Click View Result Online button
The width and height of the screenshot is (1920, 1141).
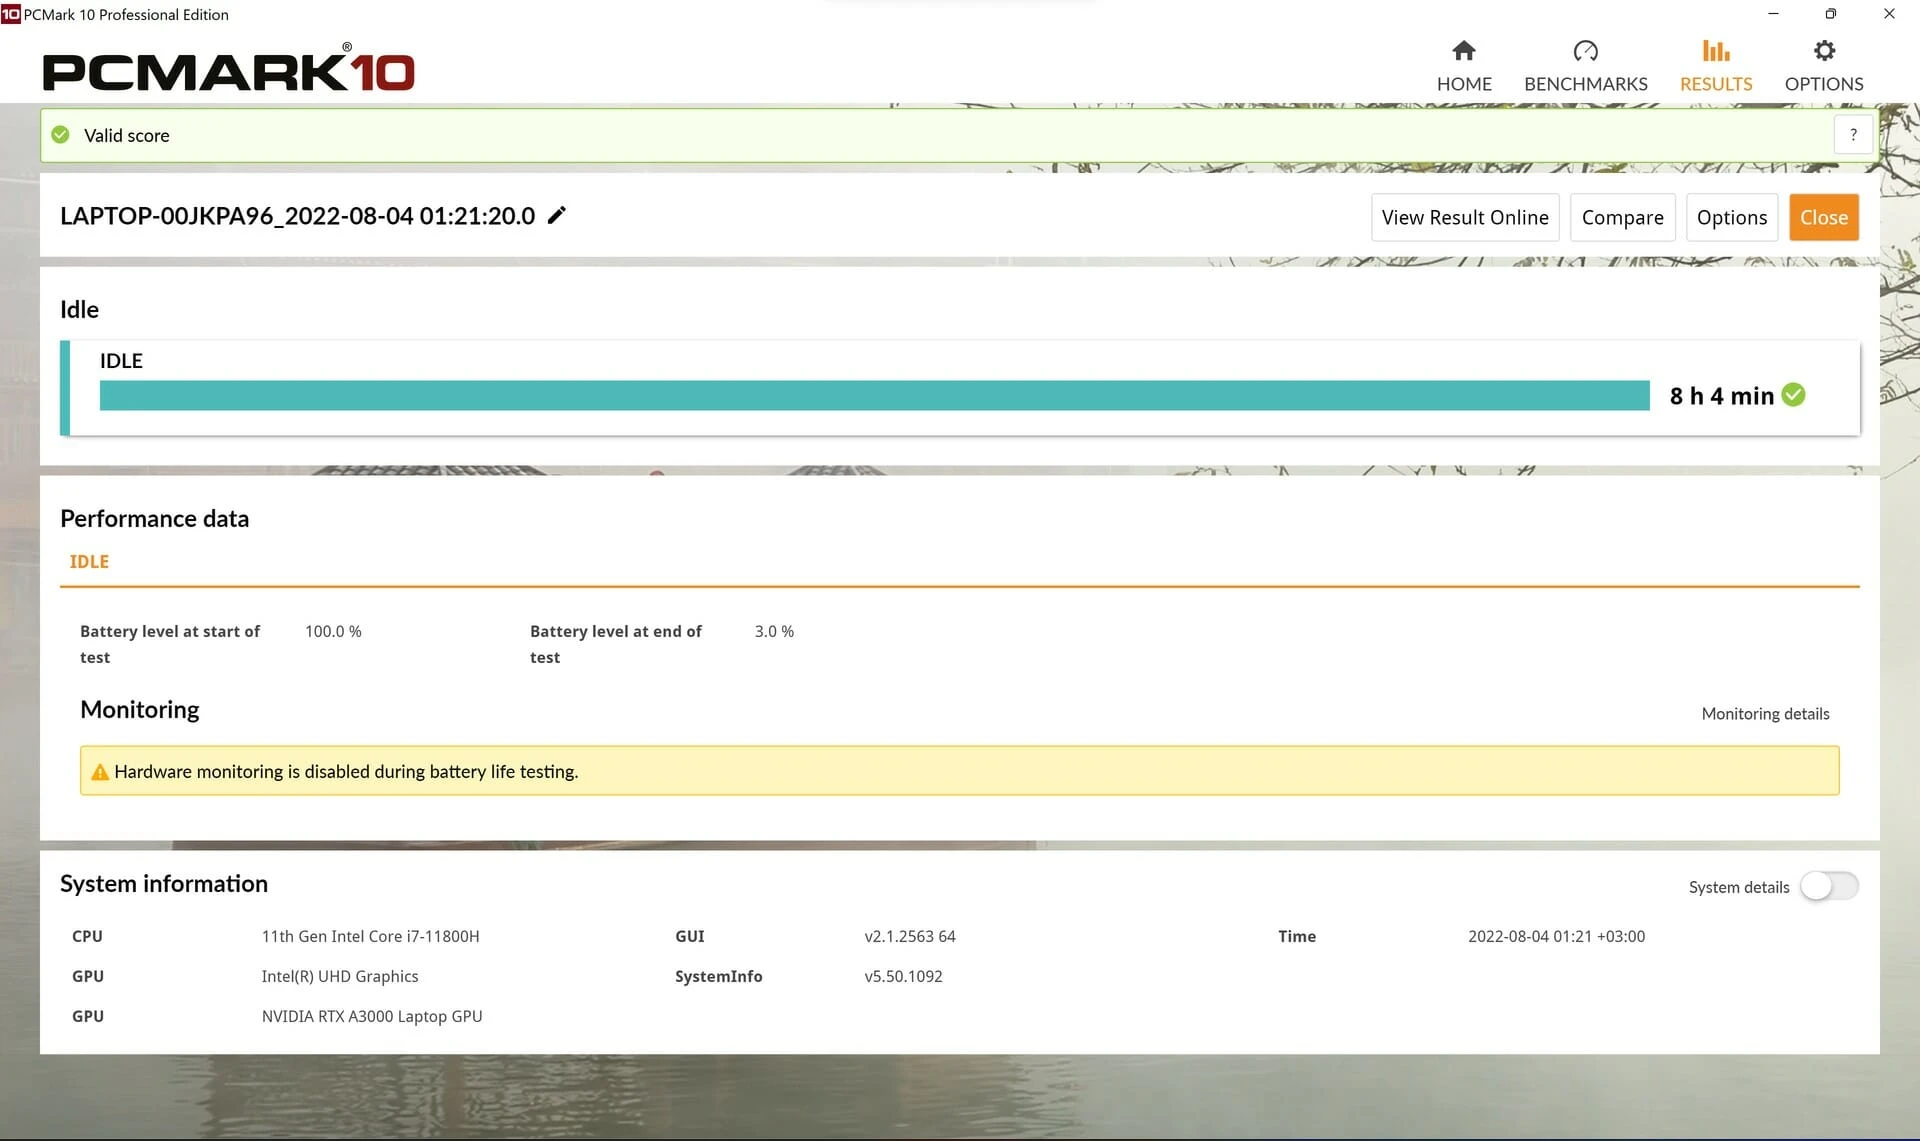1465,217
